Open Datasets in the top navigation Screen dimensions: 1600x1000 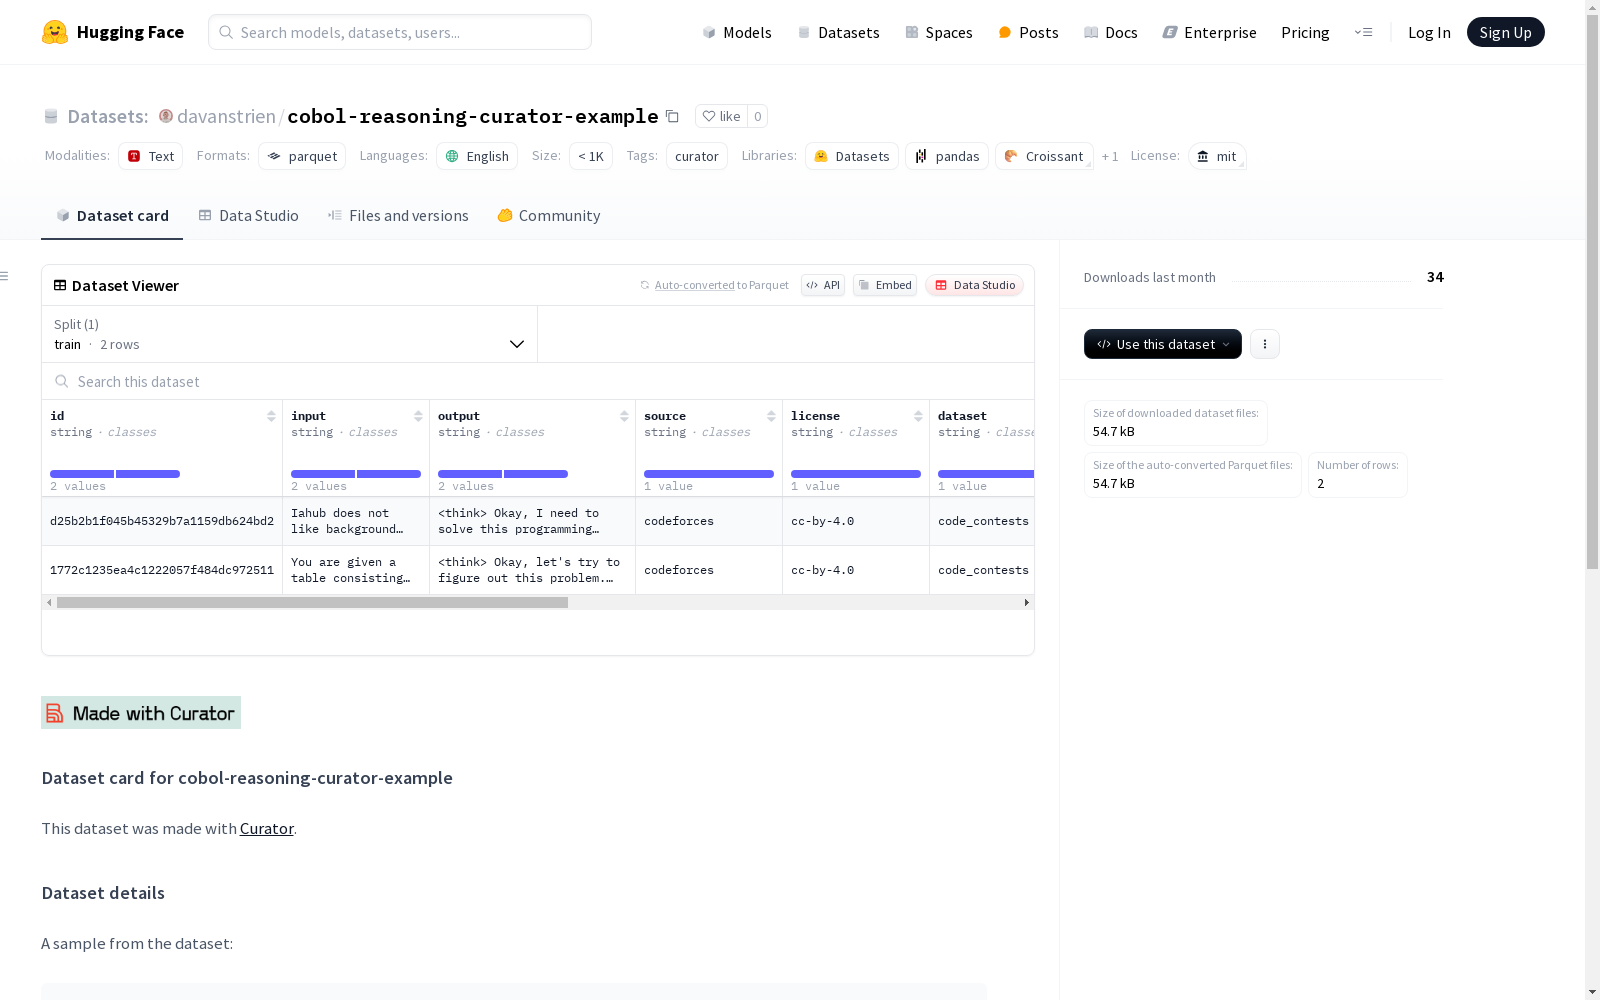coord(838,32)
